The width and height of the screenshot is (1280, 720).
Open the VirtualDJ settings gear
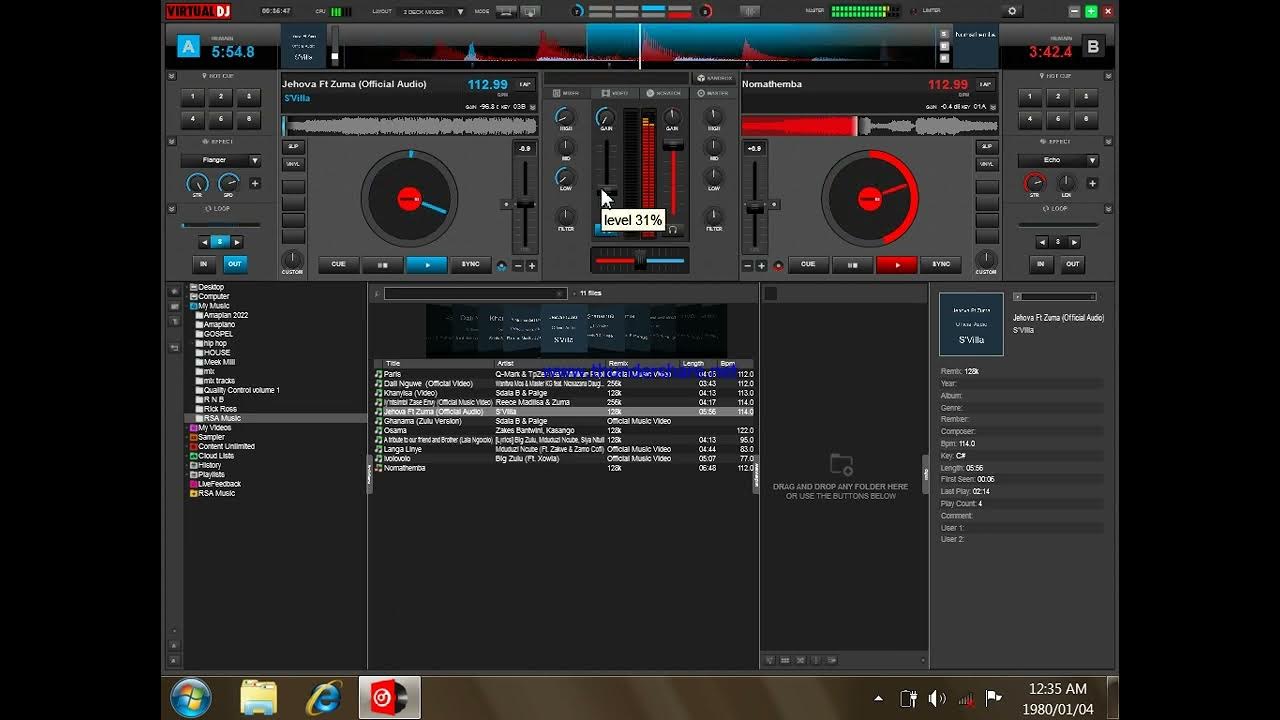coord(1012,11)
